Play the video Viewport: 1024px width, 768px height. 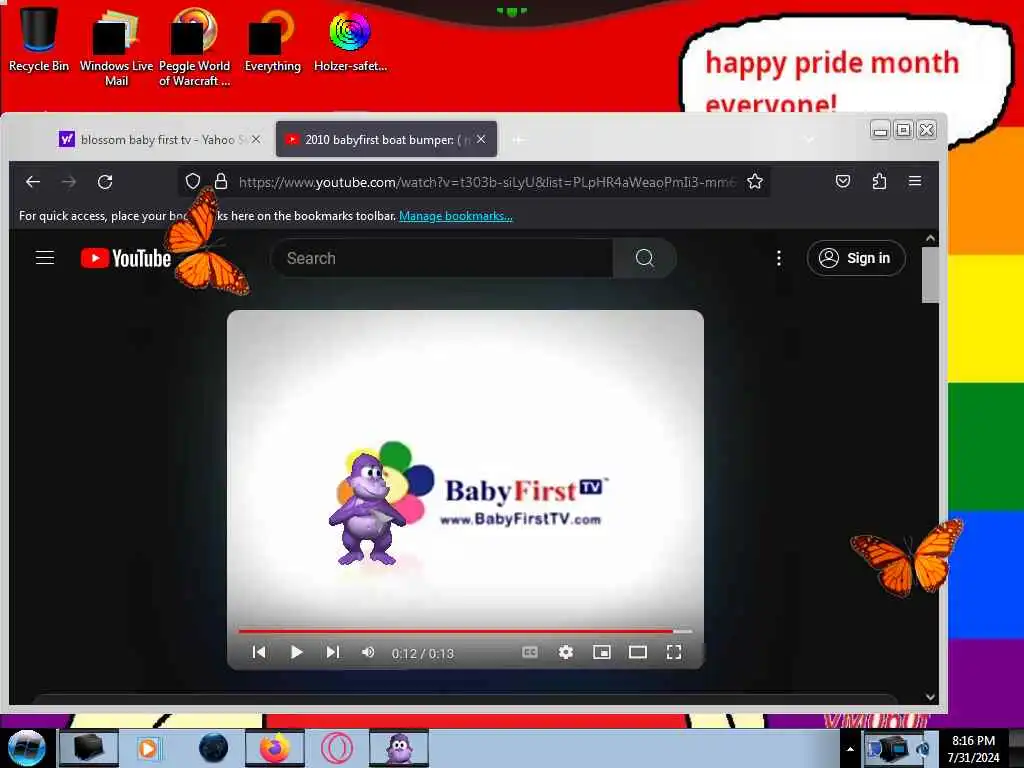point(296,652)
